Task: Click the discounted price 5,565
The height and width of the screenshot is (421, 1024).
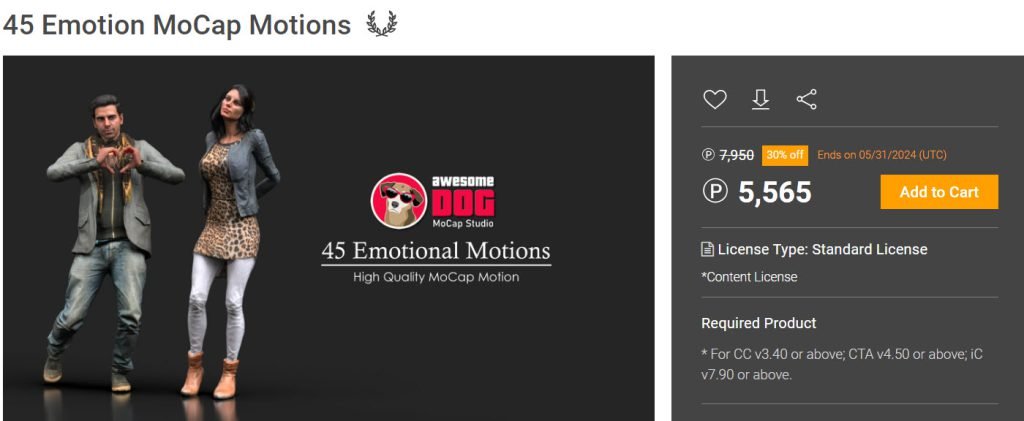Action: 775,192
